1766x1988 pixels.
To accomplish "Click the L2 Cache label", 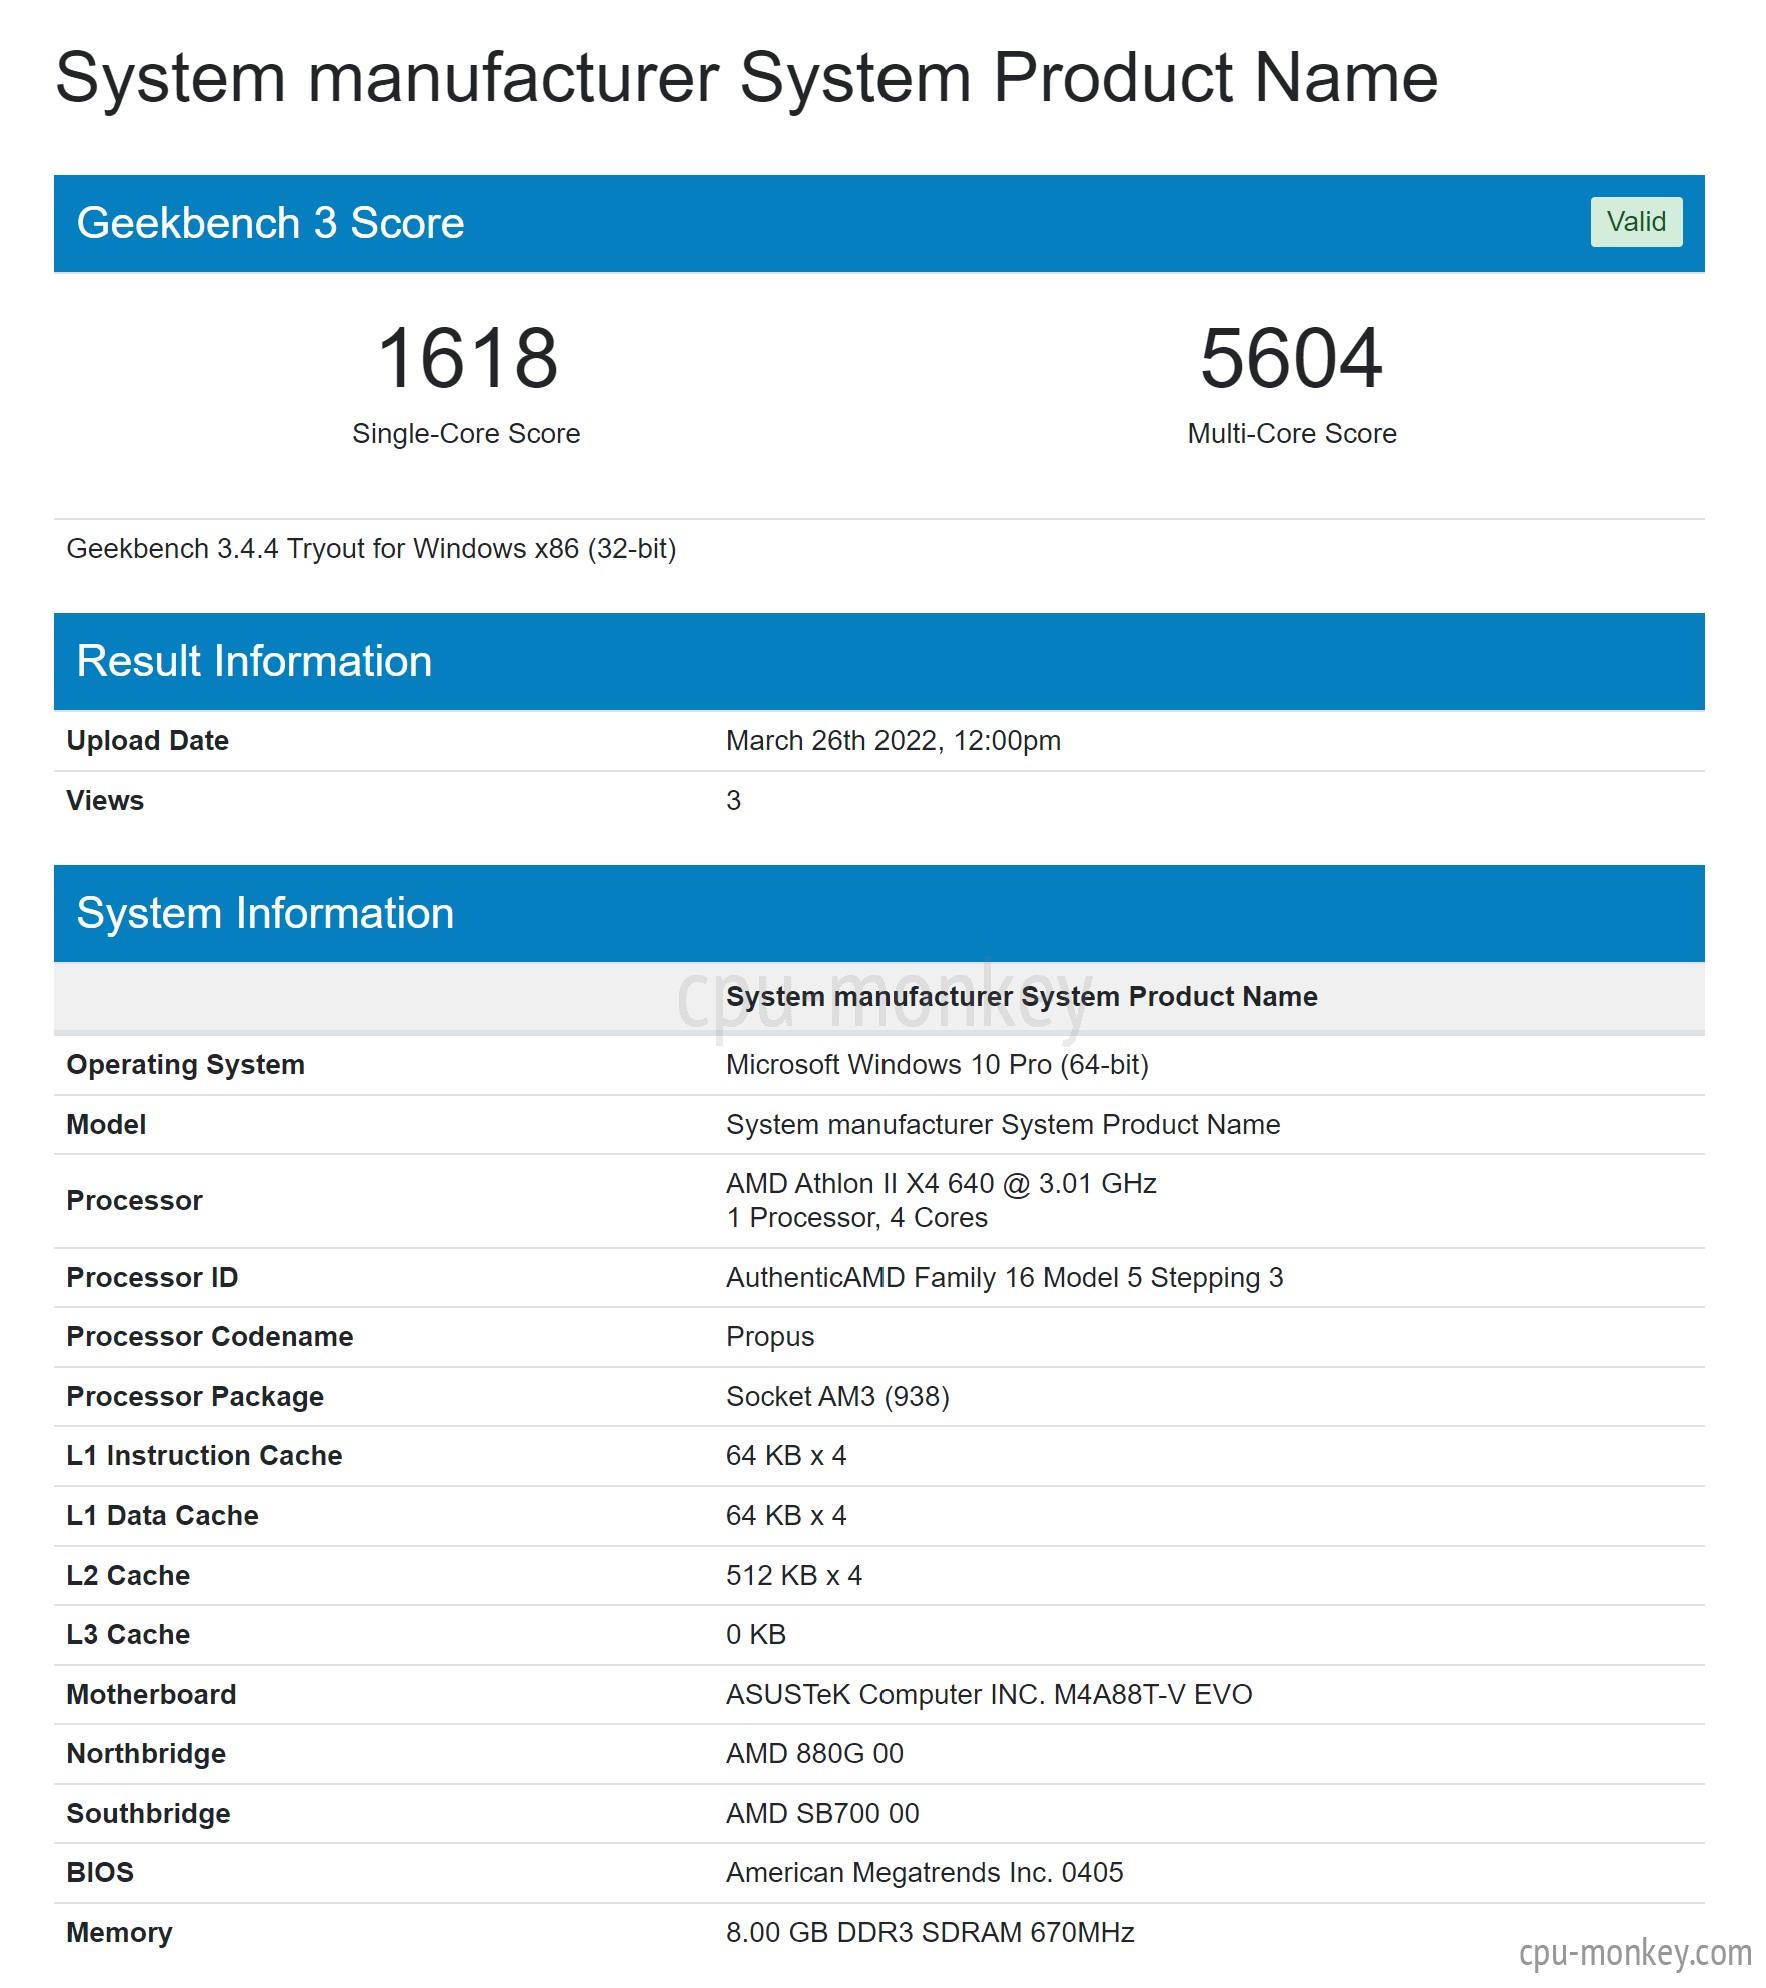I will pos(128,1576).
